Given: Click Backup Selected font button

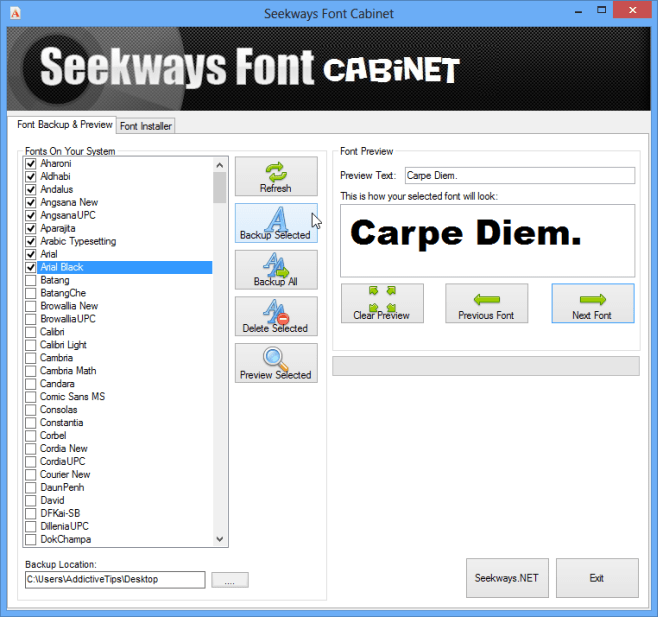Looking at the screenshot, I should (276, 223).
